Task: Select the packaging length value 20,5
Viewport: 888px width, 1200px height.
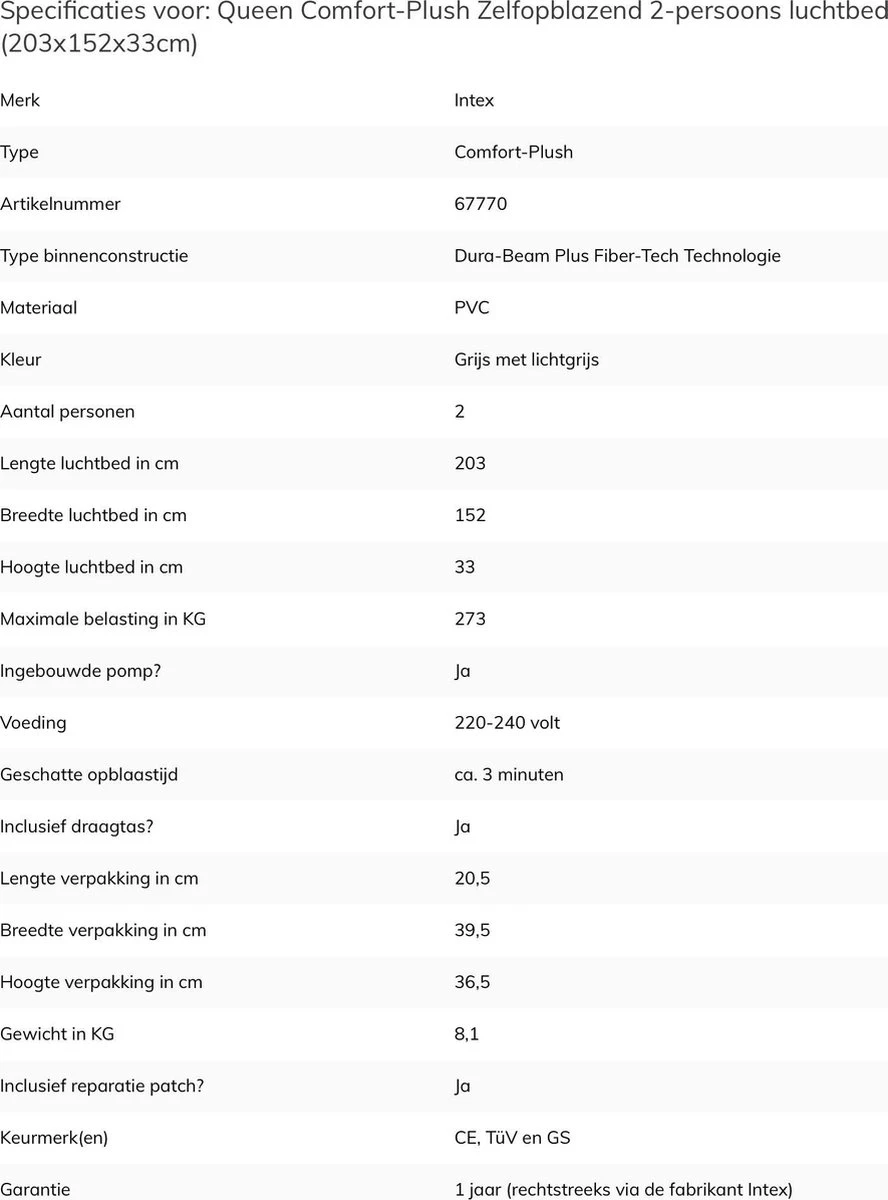Action: [472, 879]
